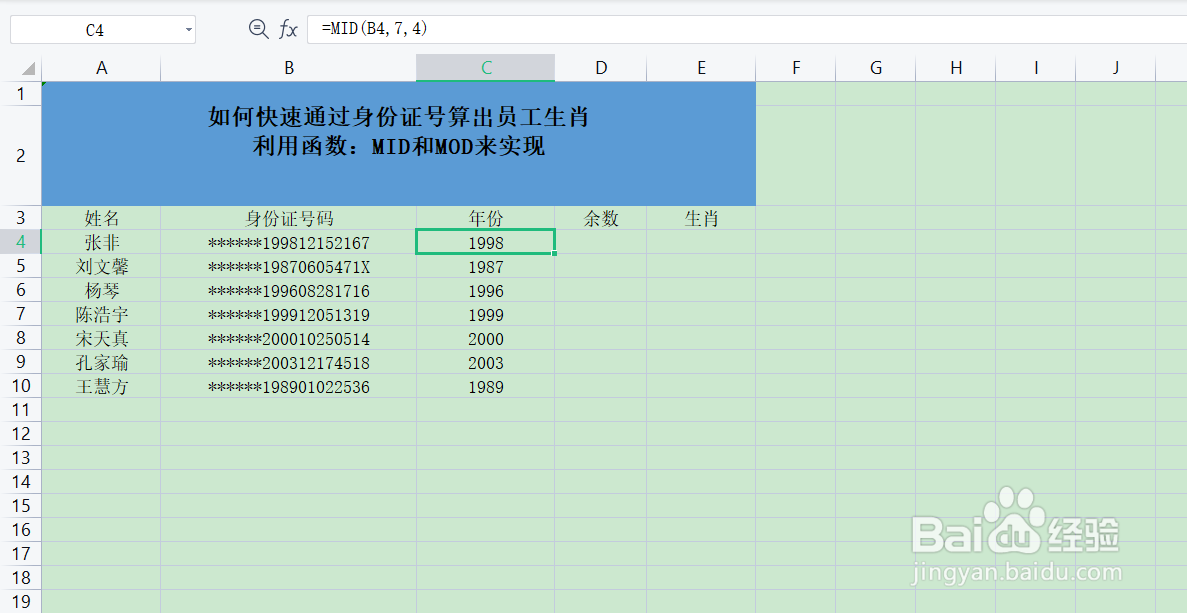
Task: Select the name cell 孔家瑜
Action: tap(101, 363)
